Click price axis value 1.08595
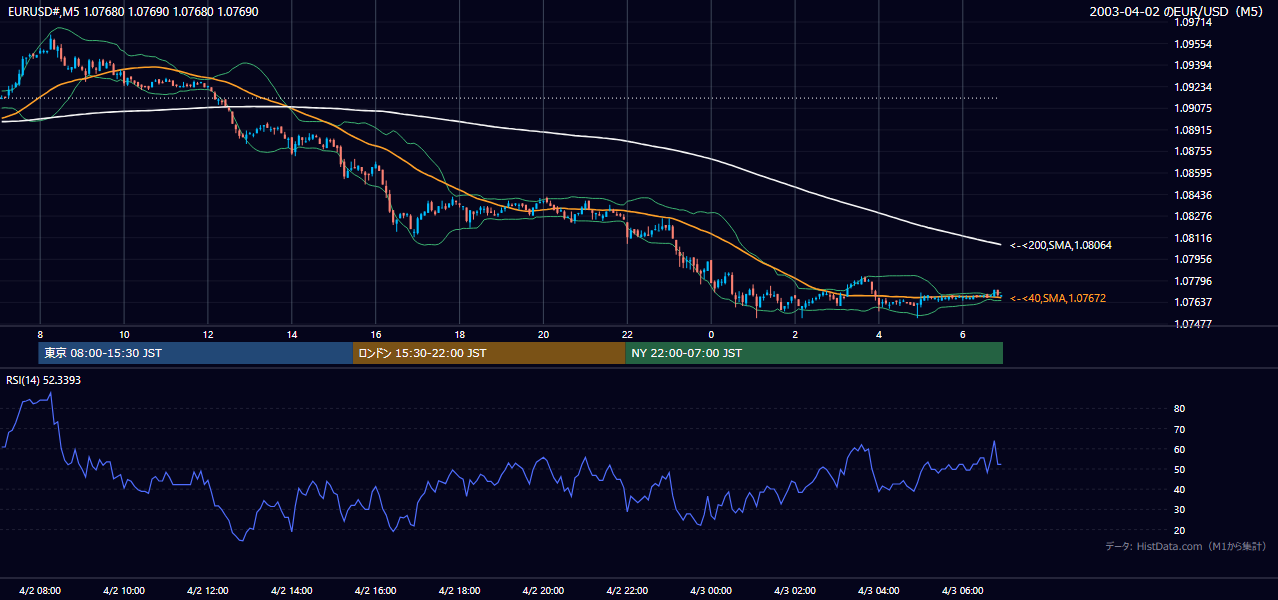The width and height of the screenshot is (1278, 600). click(x=1192, y=173)
